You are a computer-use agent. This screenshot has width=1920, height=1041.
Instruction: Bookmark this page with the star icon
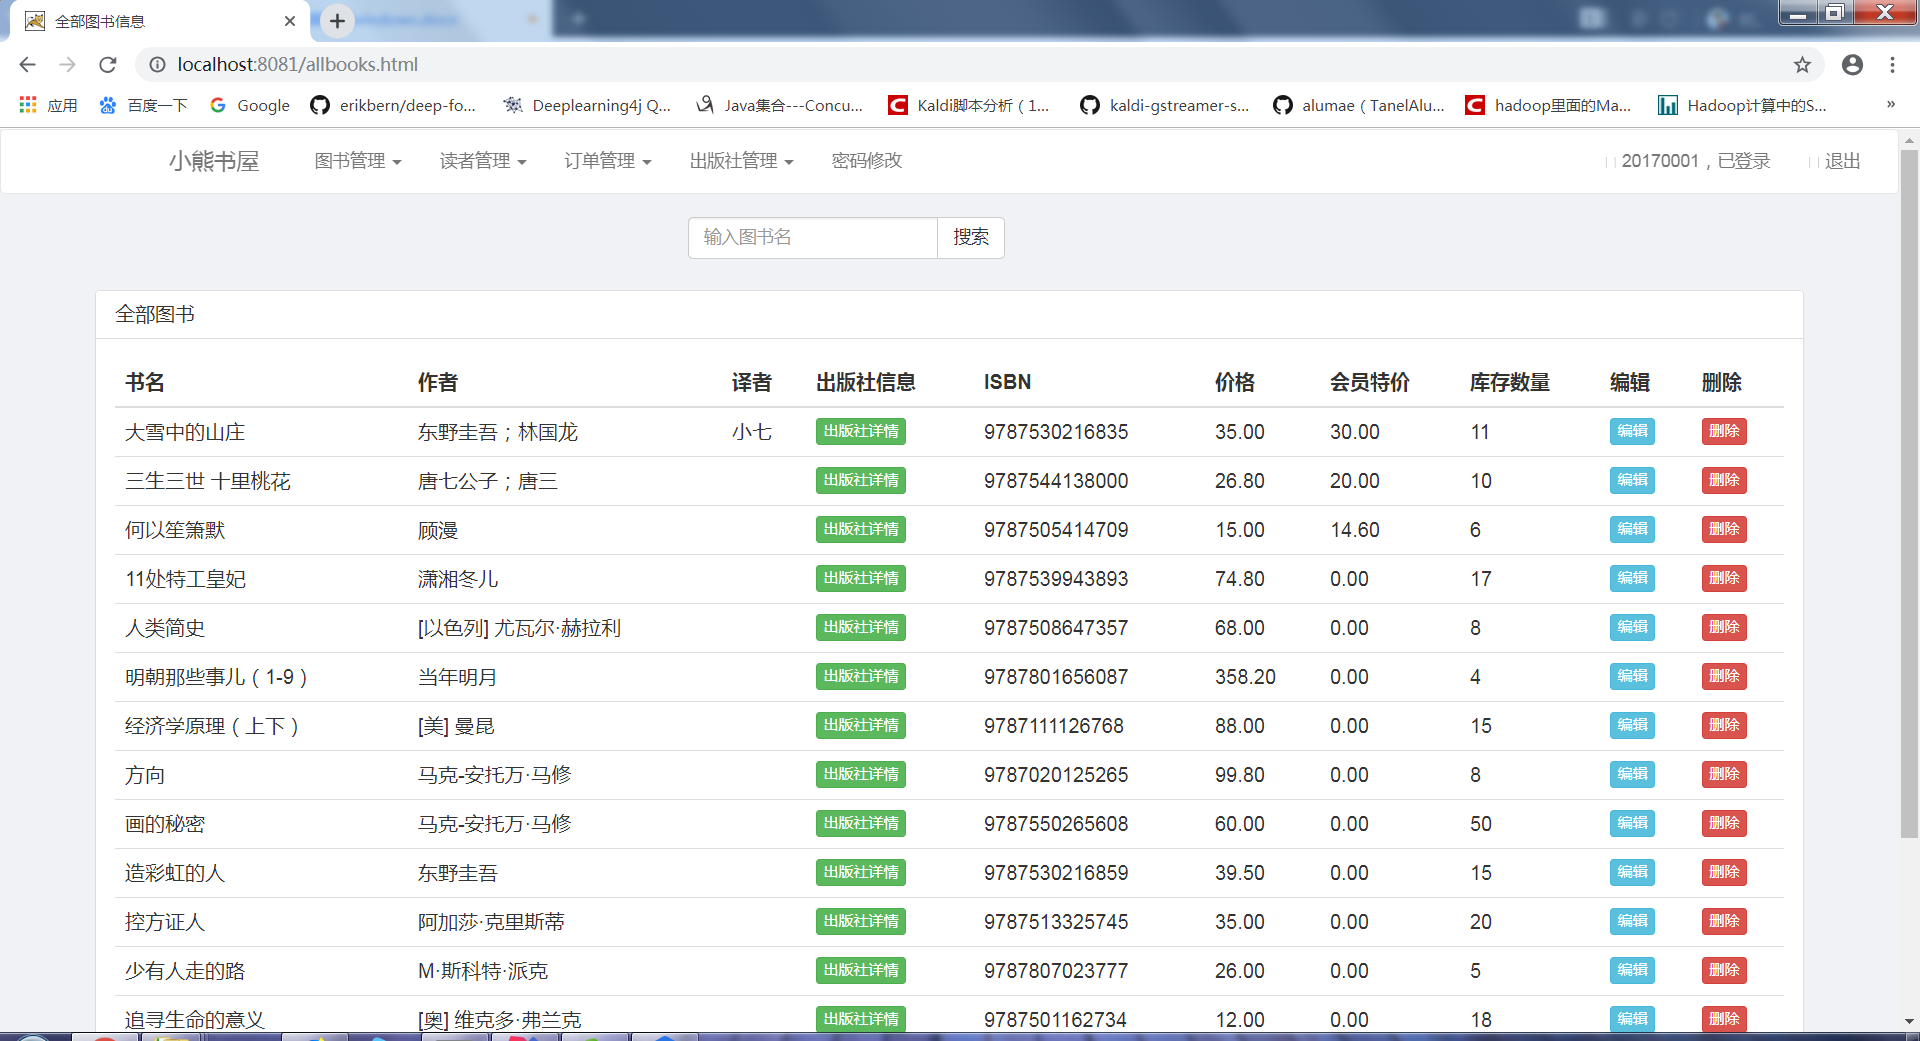1802,65
